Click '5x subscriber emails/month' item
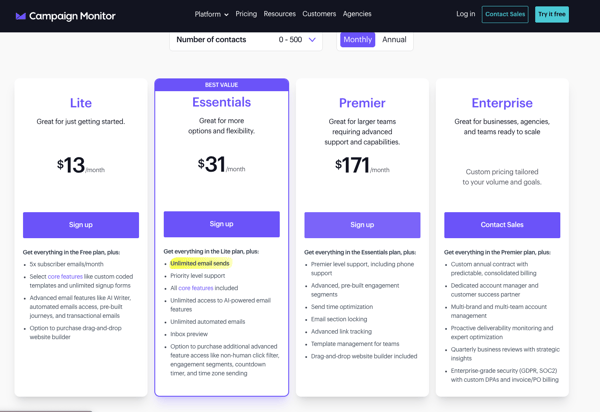Viewport: 600px width, 412px height. tap(67, 264)
